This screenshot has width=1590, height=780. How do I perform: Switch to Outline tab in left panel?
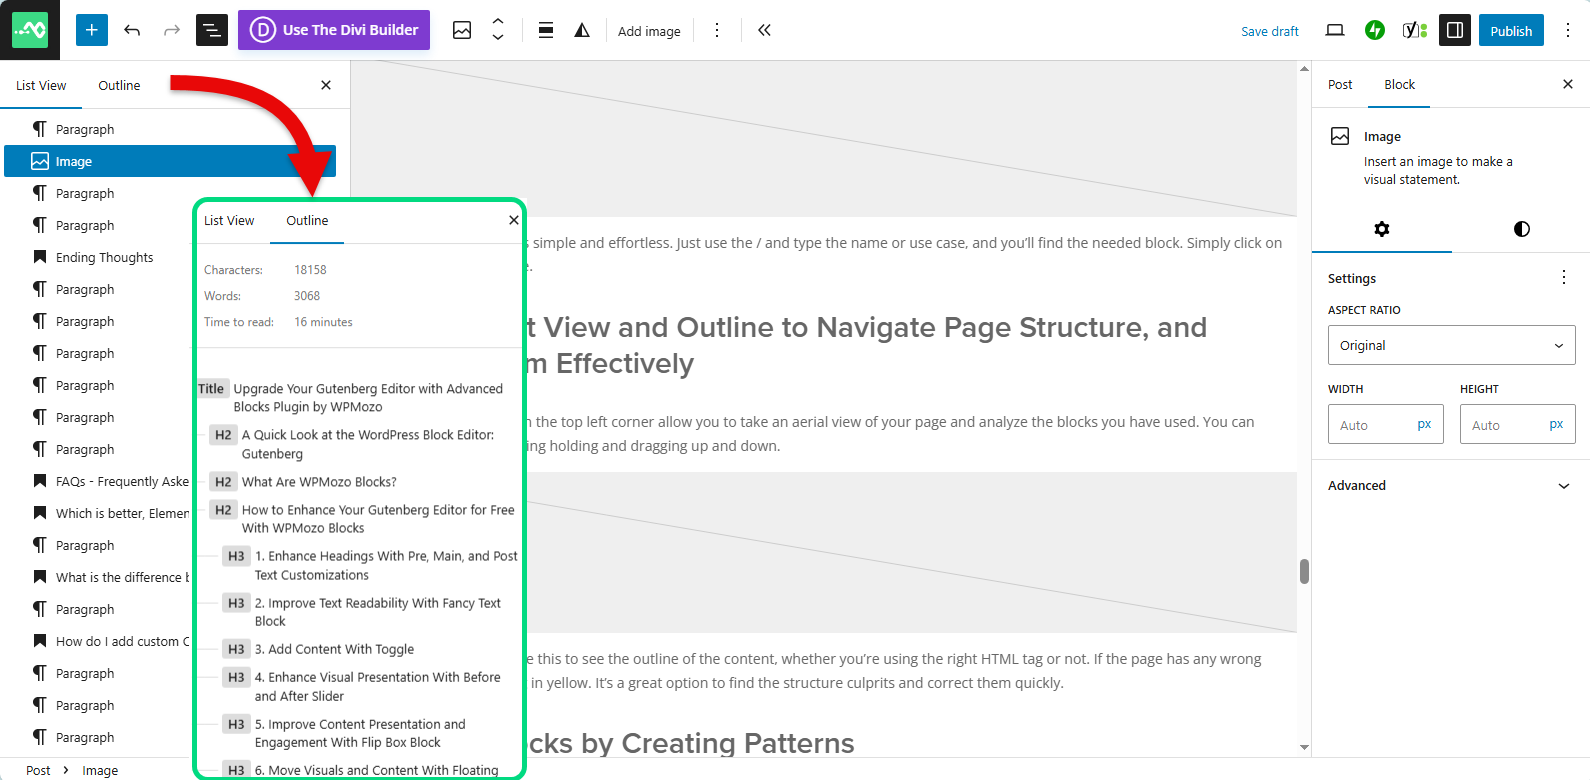(x=119, y=86)
